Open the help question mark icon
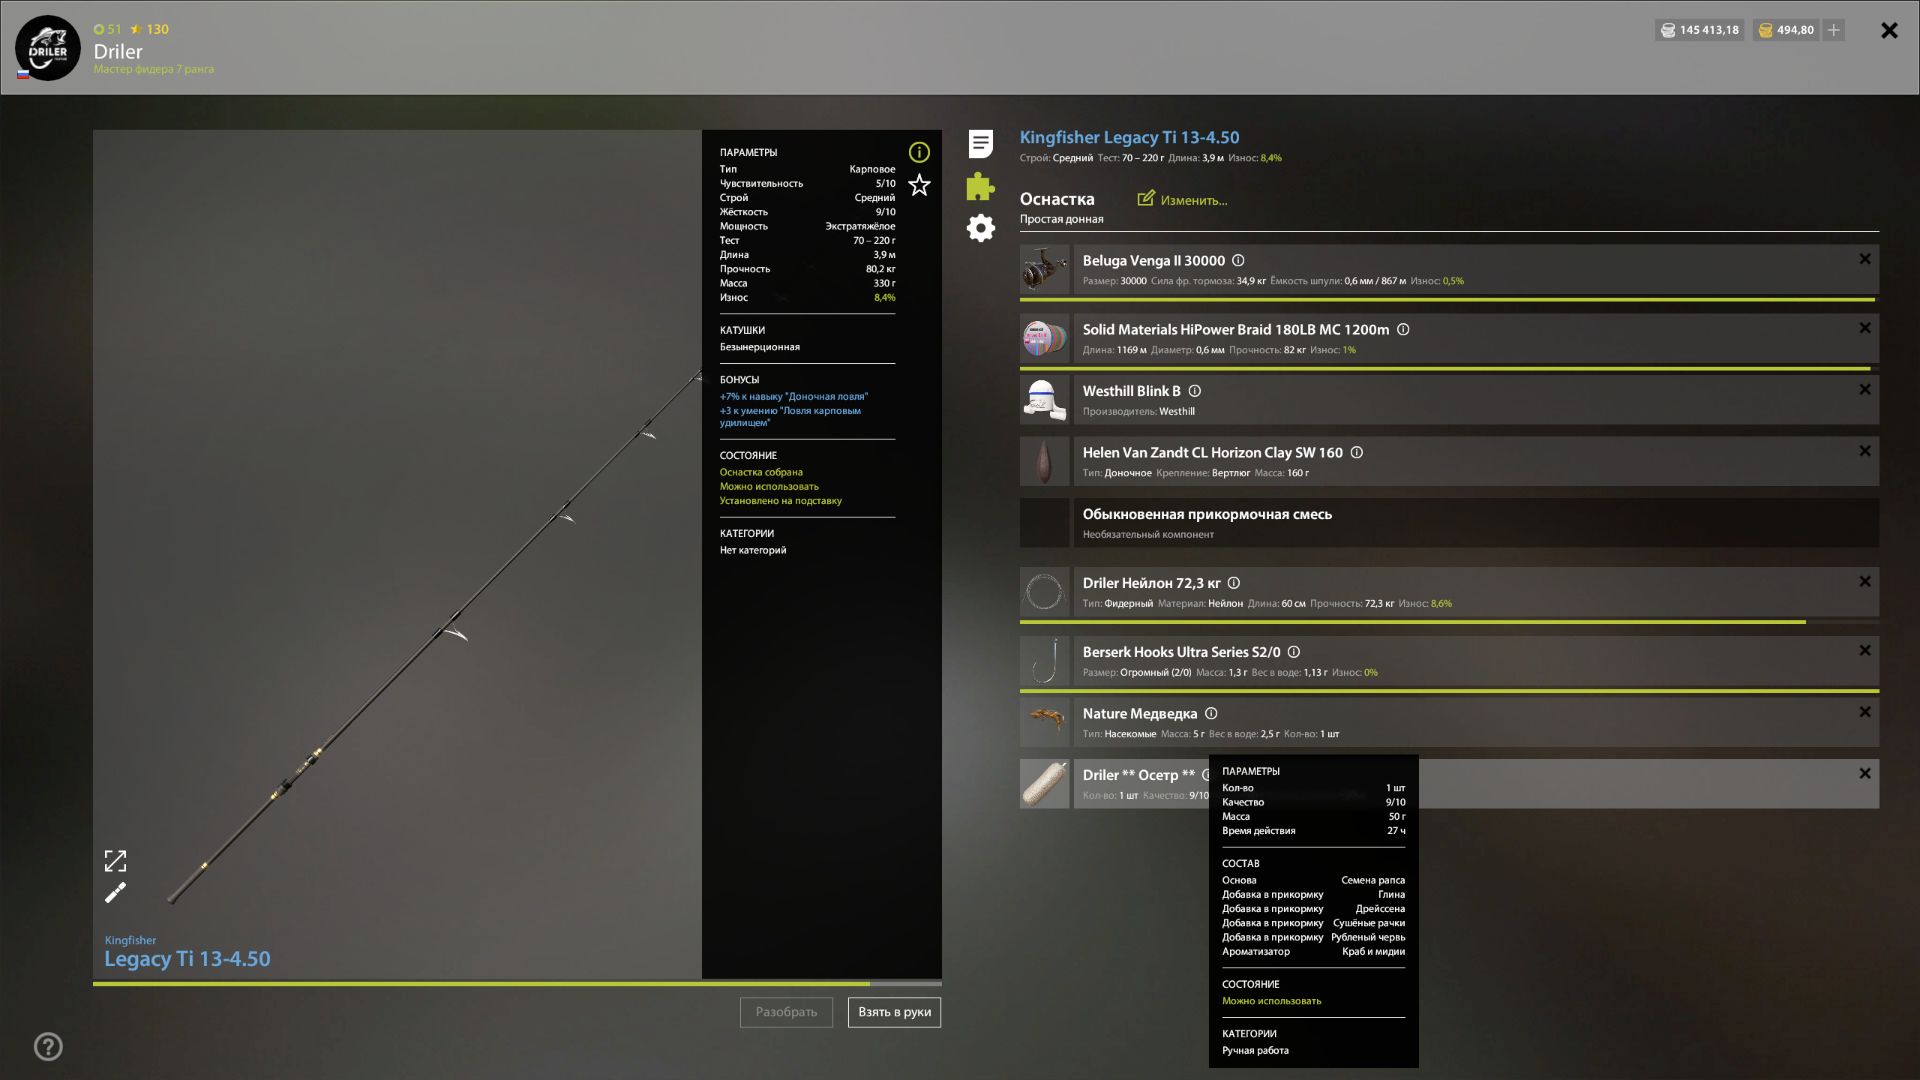The width and height of the screenshot is (1920, 1080). click(48, 1046)
